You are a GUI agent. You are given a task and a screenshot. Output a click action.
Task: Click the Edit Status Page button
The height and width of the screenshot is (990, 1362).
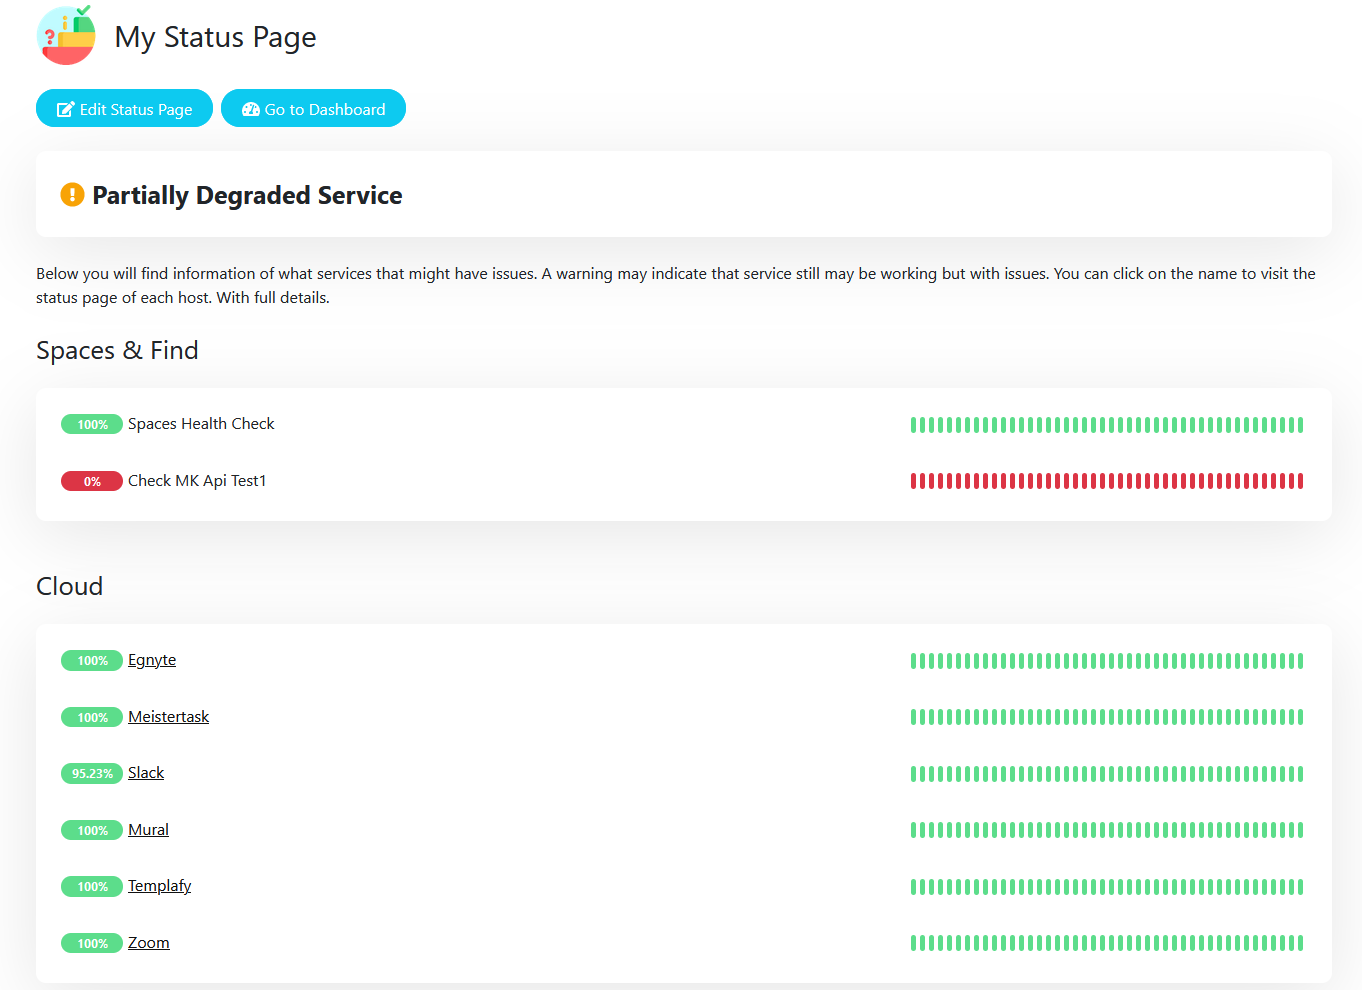pos(124,109)
